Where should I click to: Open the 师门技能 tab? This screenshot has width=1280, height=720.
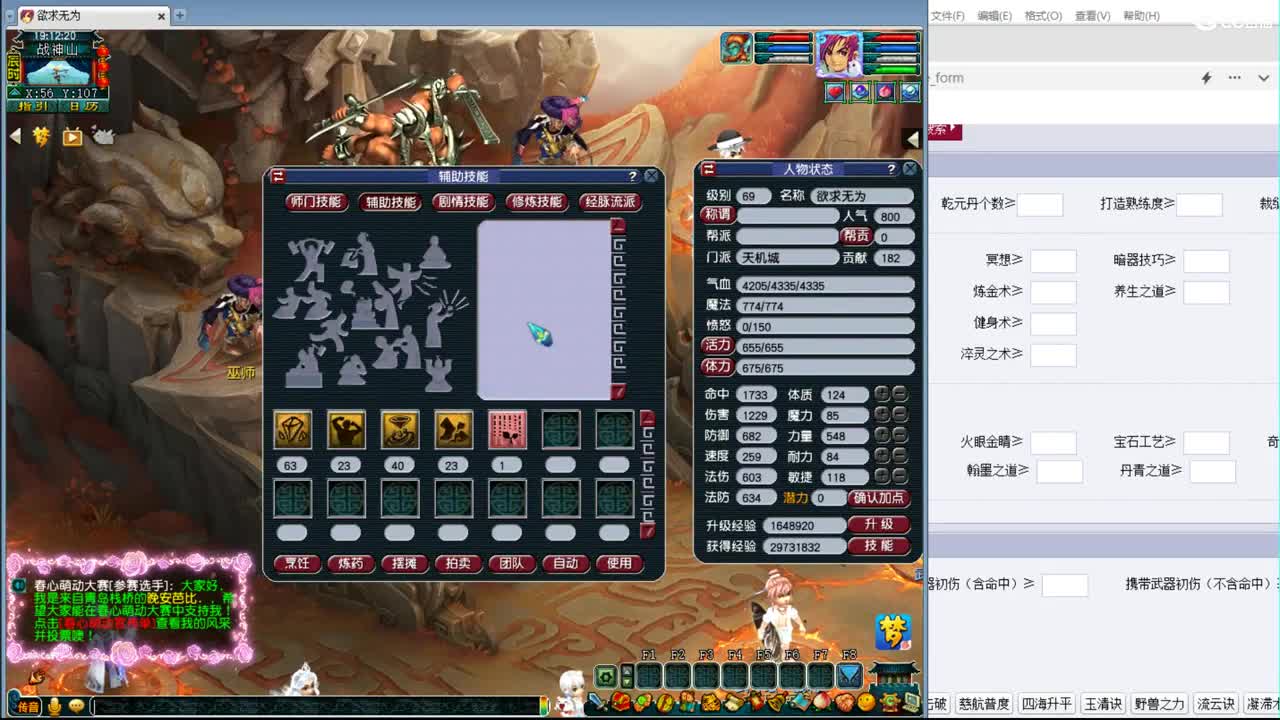(315, 201)
